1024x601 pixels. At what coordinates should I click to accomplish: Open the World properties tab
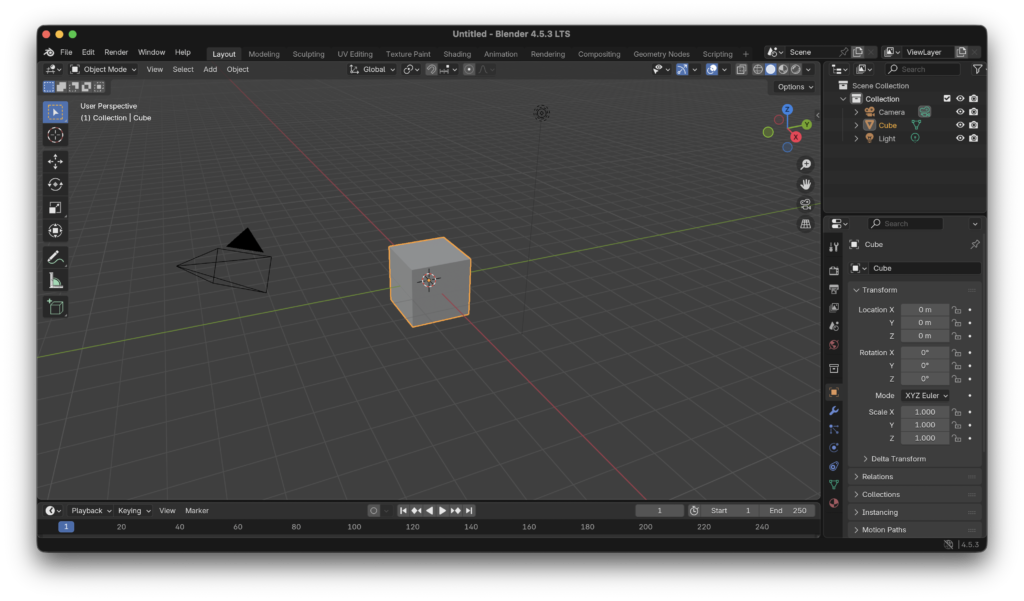pos(834,345)
